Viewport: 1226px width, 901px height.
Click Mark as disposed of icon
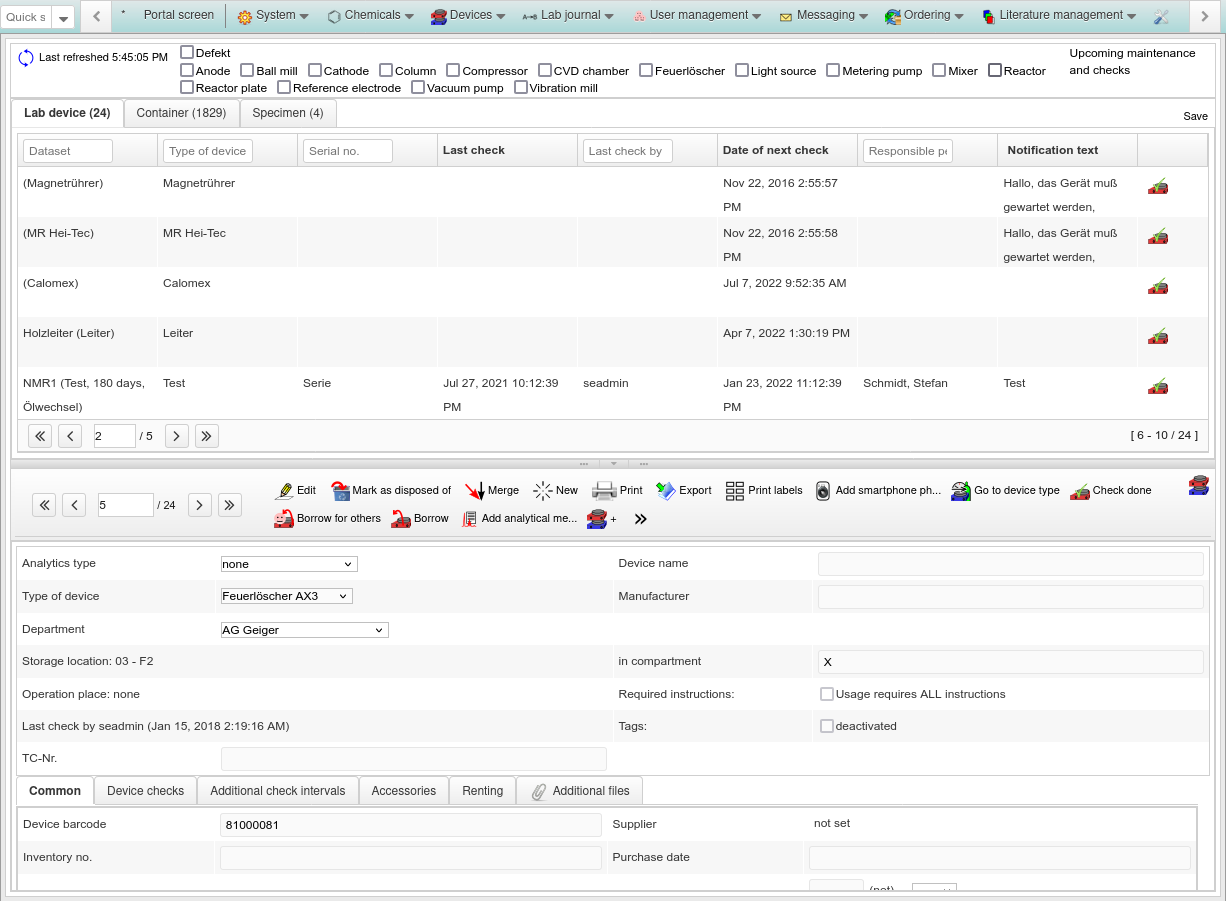(x=340, y=491)
